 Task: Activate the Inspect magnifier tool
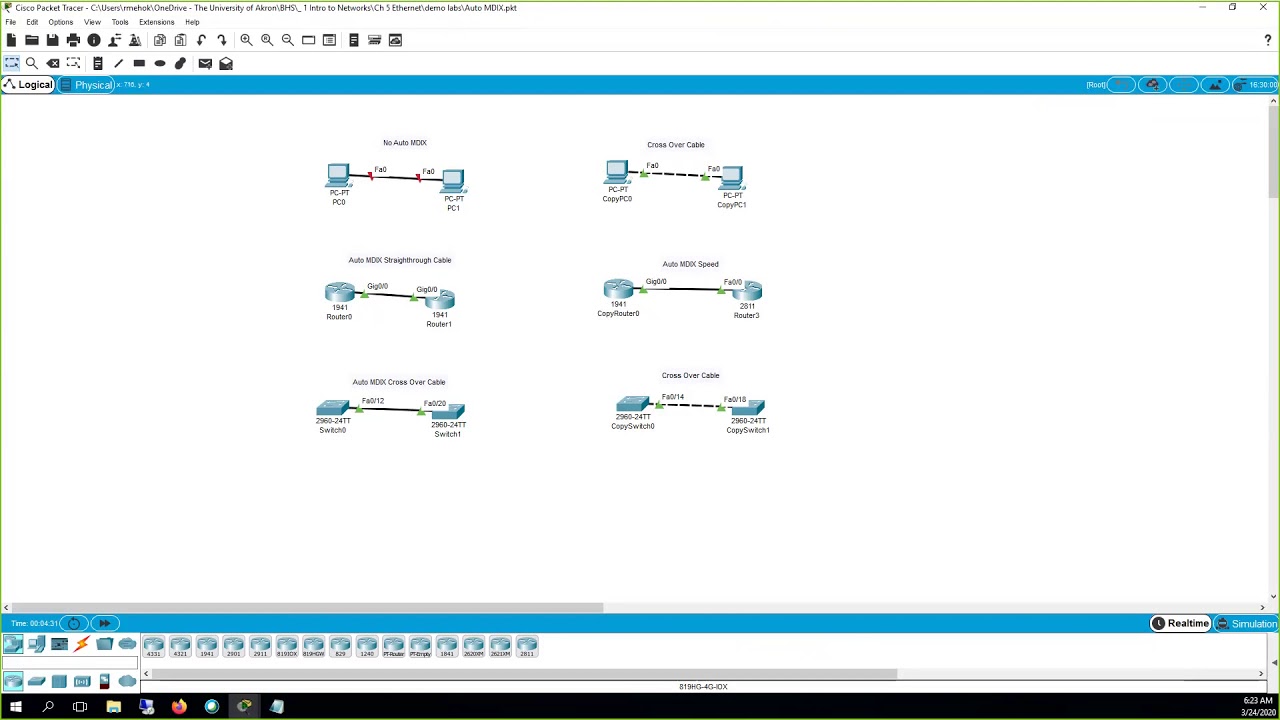pyautogui.click(x=32, y=63)
